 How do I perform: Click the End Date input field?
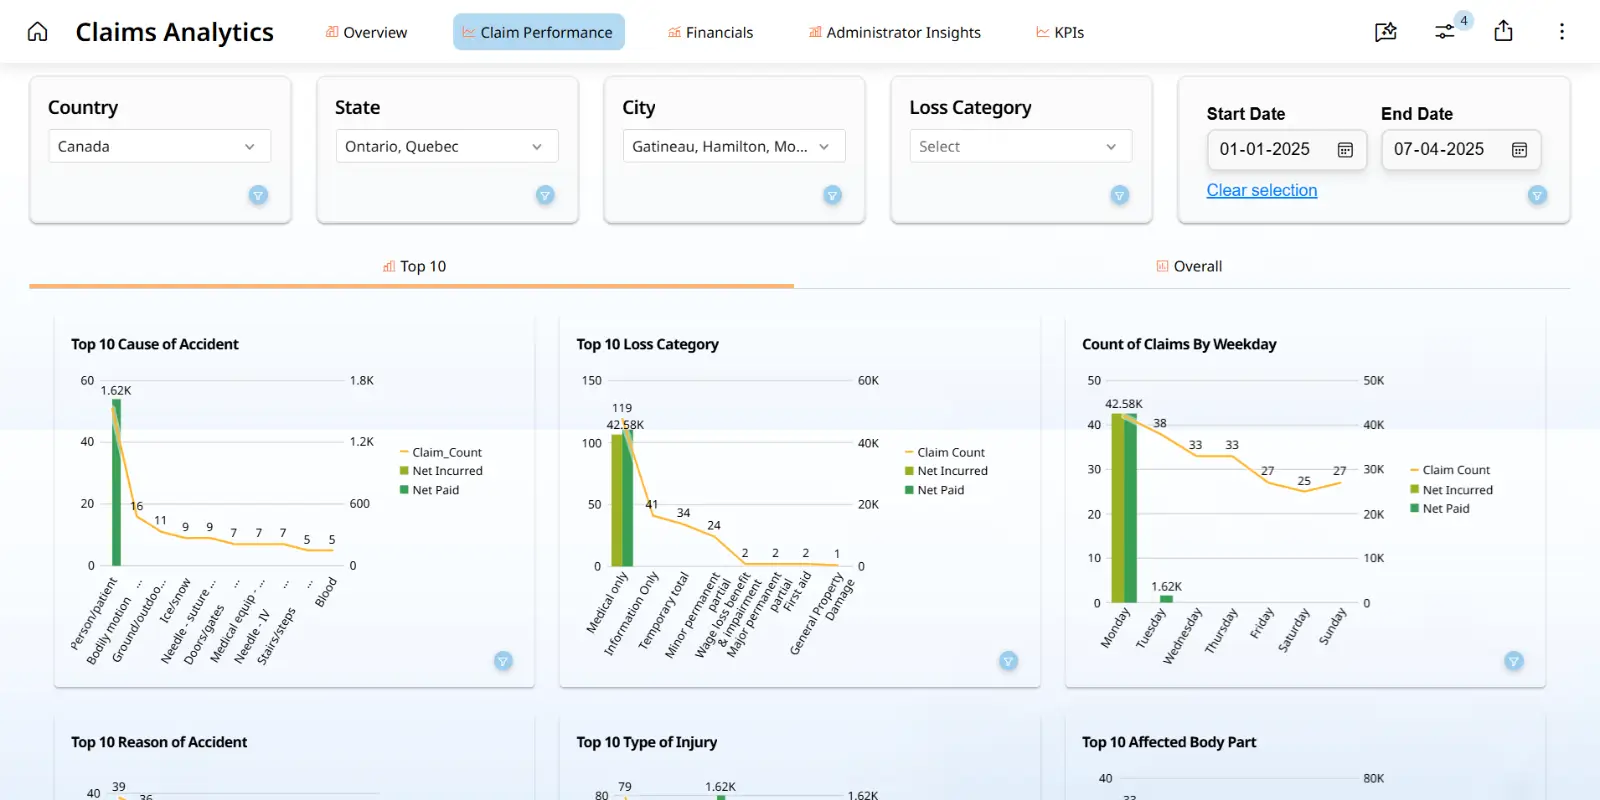(1440, 150)
